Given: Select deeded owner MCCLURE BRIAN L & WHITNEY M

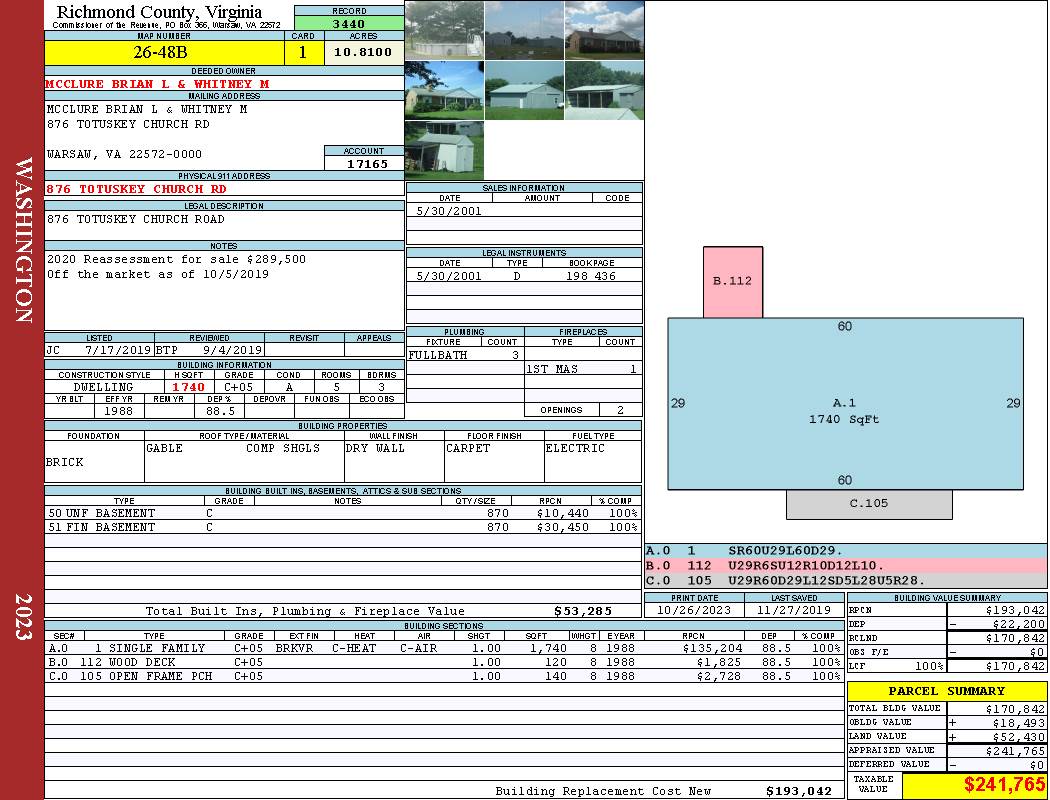Looking at the screenshot, I should pyautogui.click(x=158, y=84).
